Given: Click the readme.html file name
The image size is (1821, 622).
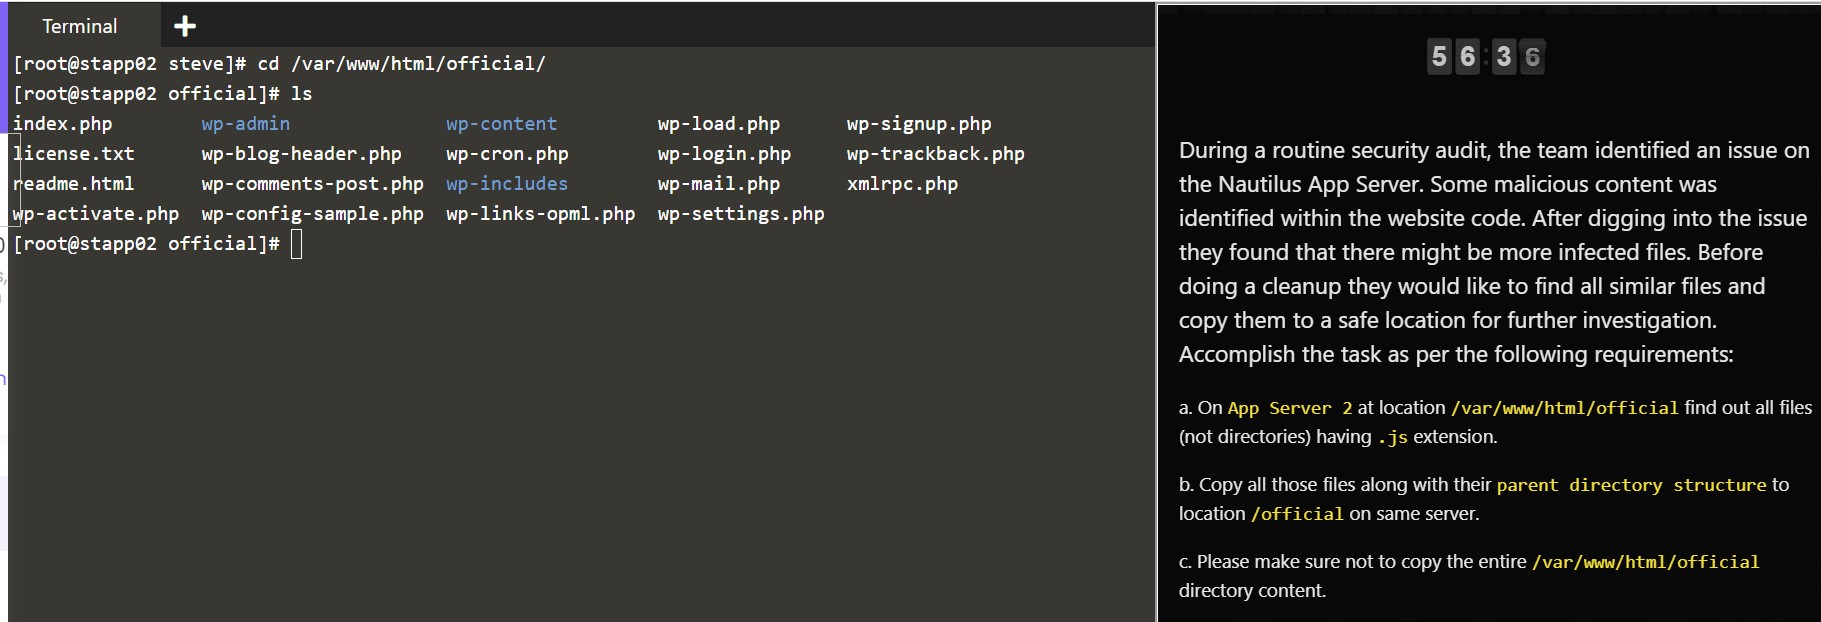Looking at the screenshot, I should pyautogui.click(x=74, y=184).
